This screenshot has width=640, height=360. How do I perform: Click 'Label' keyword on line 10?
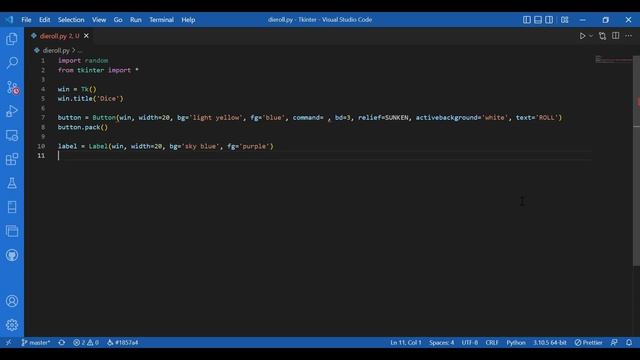(98, 146)
